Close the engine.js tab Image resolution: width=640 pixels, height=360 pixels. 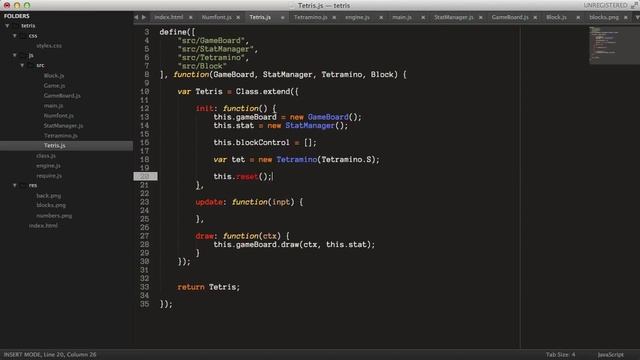(381, 18)
